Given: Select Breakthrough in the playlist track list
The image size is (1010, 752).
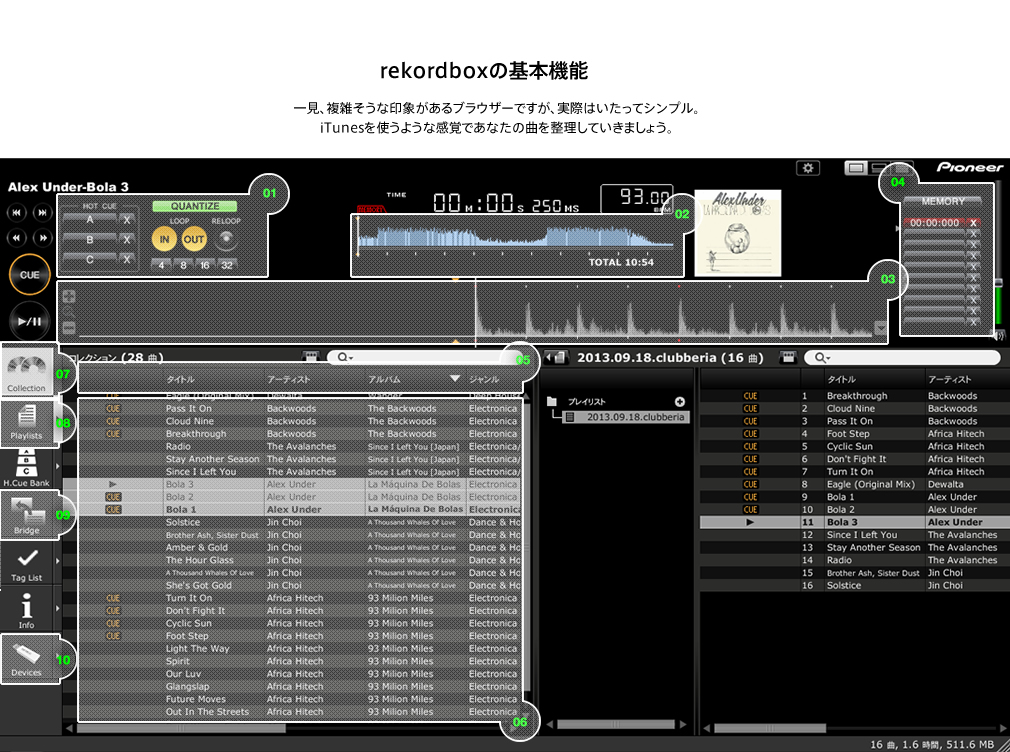Looking at the screenshot, I should point(855,396).
